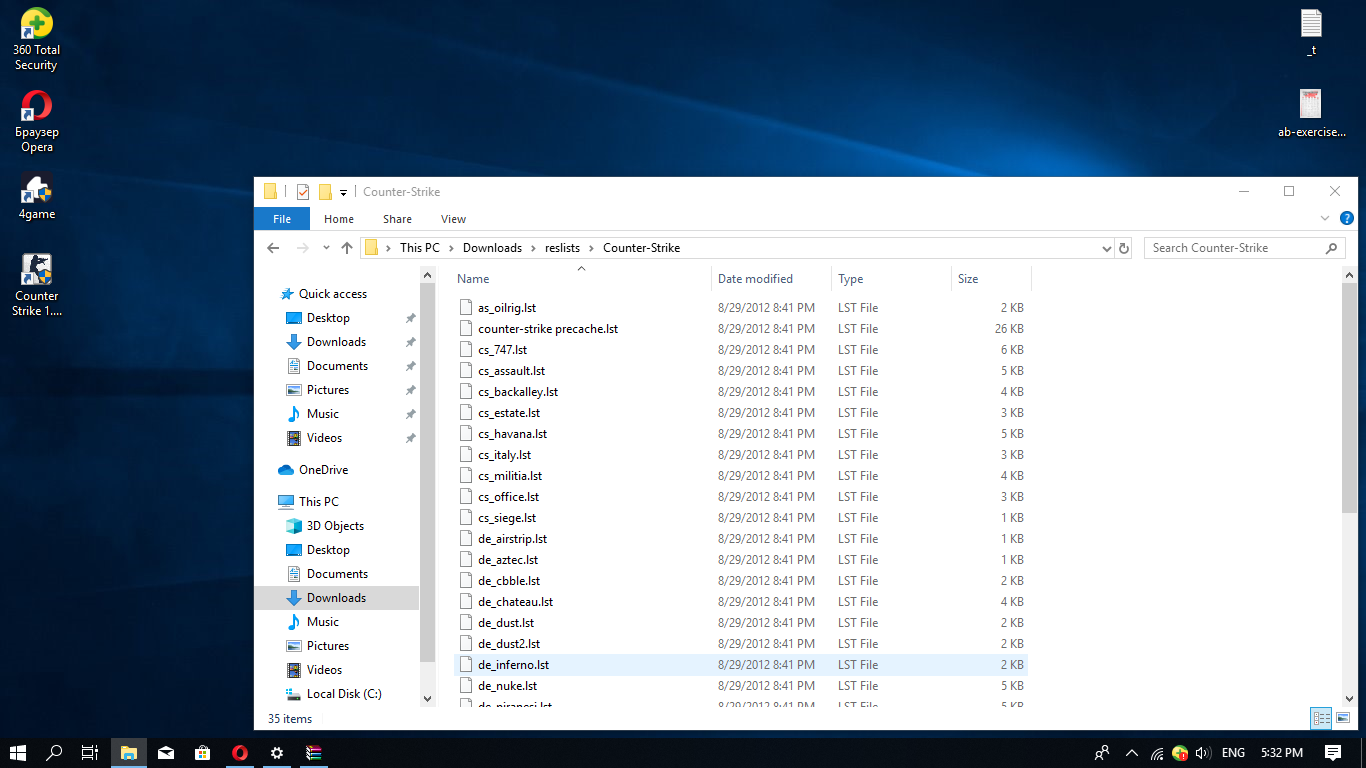1366x768 pixels.
Task: Sort files by the Date modified column
Action: tap(771, 279)
